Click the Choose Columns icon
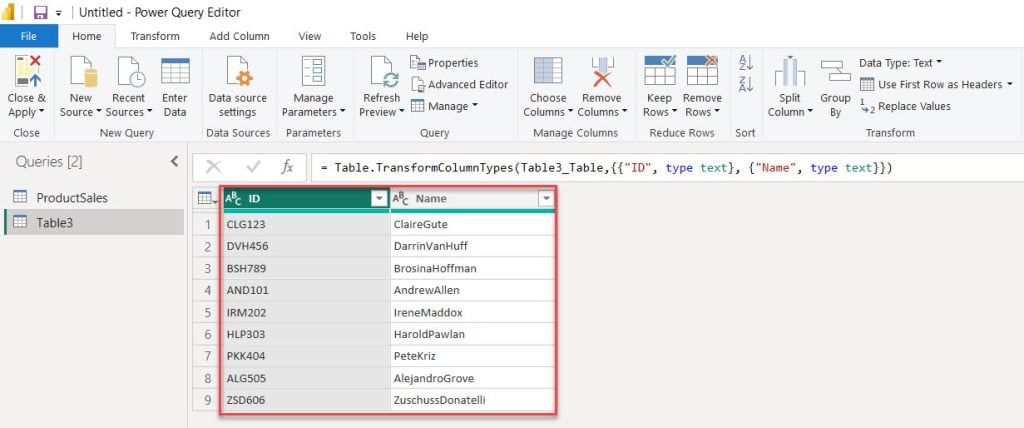 pos(548,71)
